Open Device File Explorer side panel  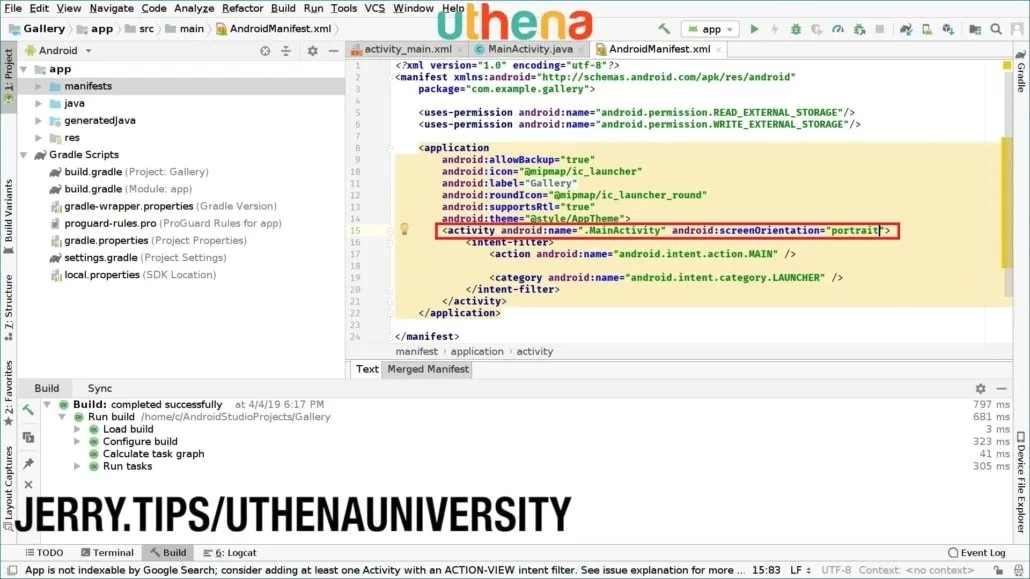click(x=1021, y=482)
